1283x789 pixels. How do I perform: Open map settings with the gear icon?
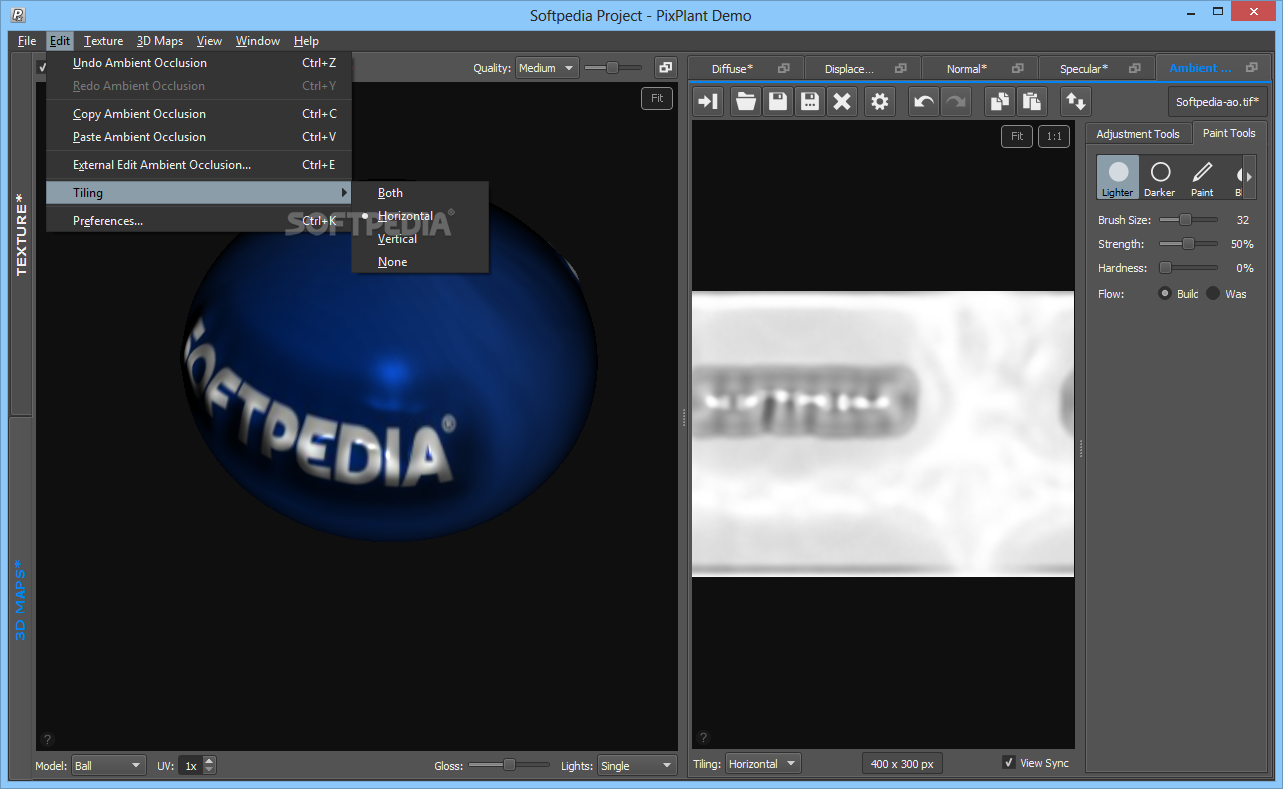[x=879, y=101]
